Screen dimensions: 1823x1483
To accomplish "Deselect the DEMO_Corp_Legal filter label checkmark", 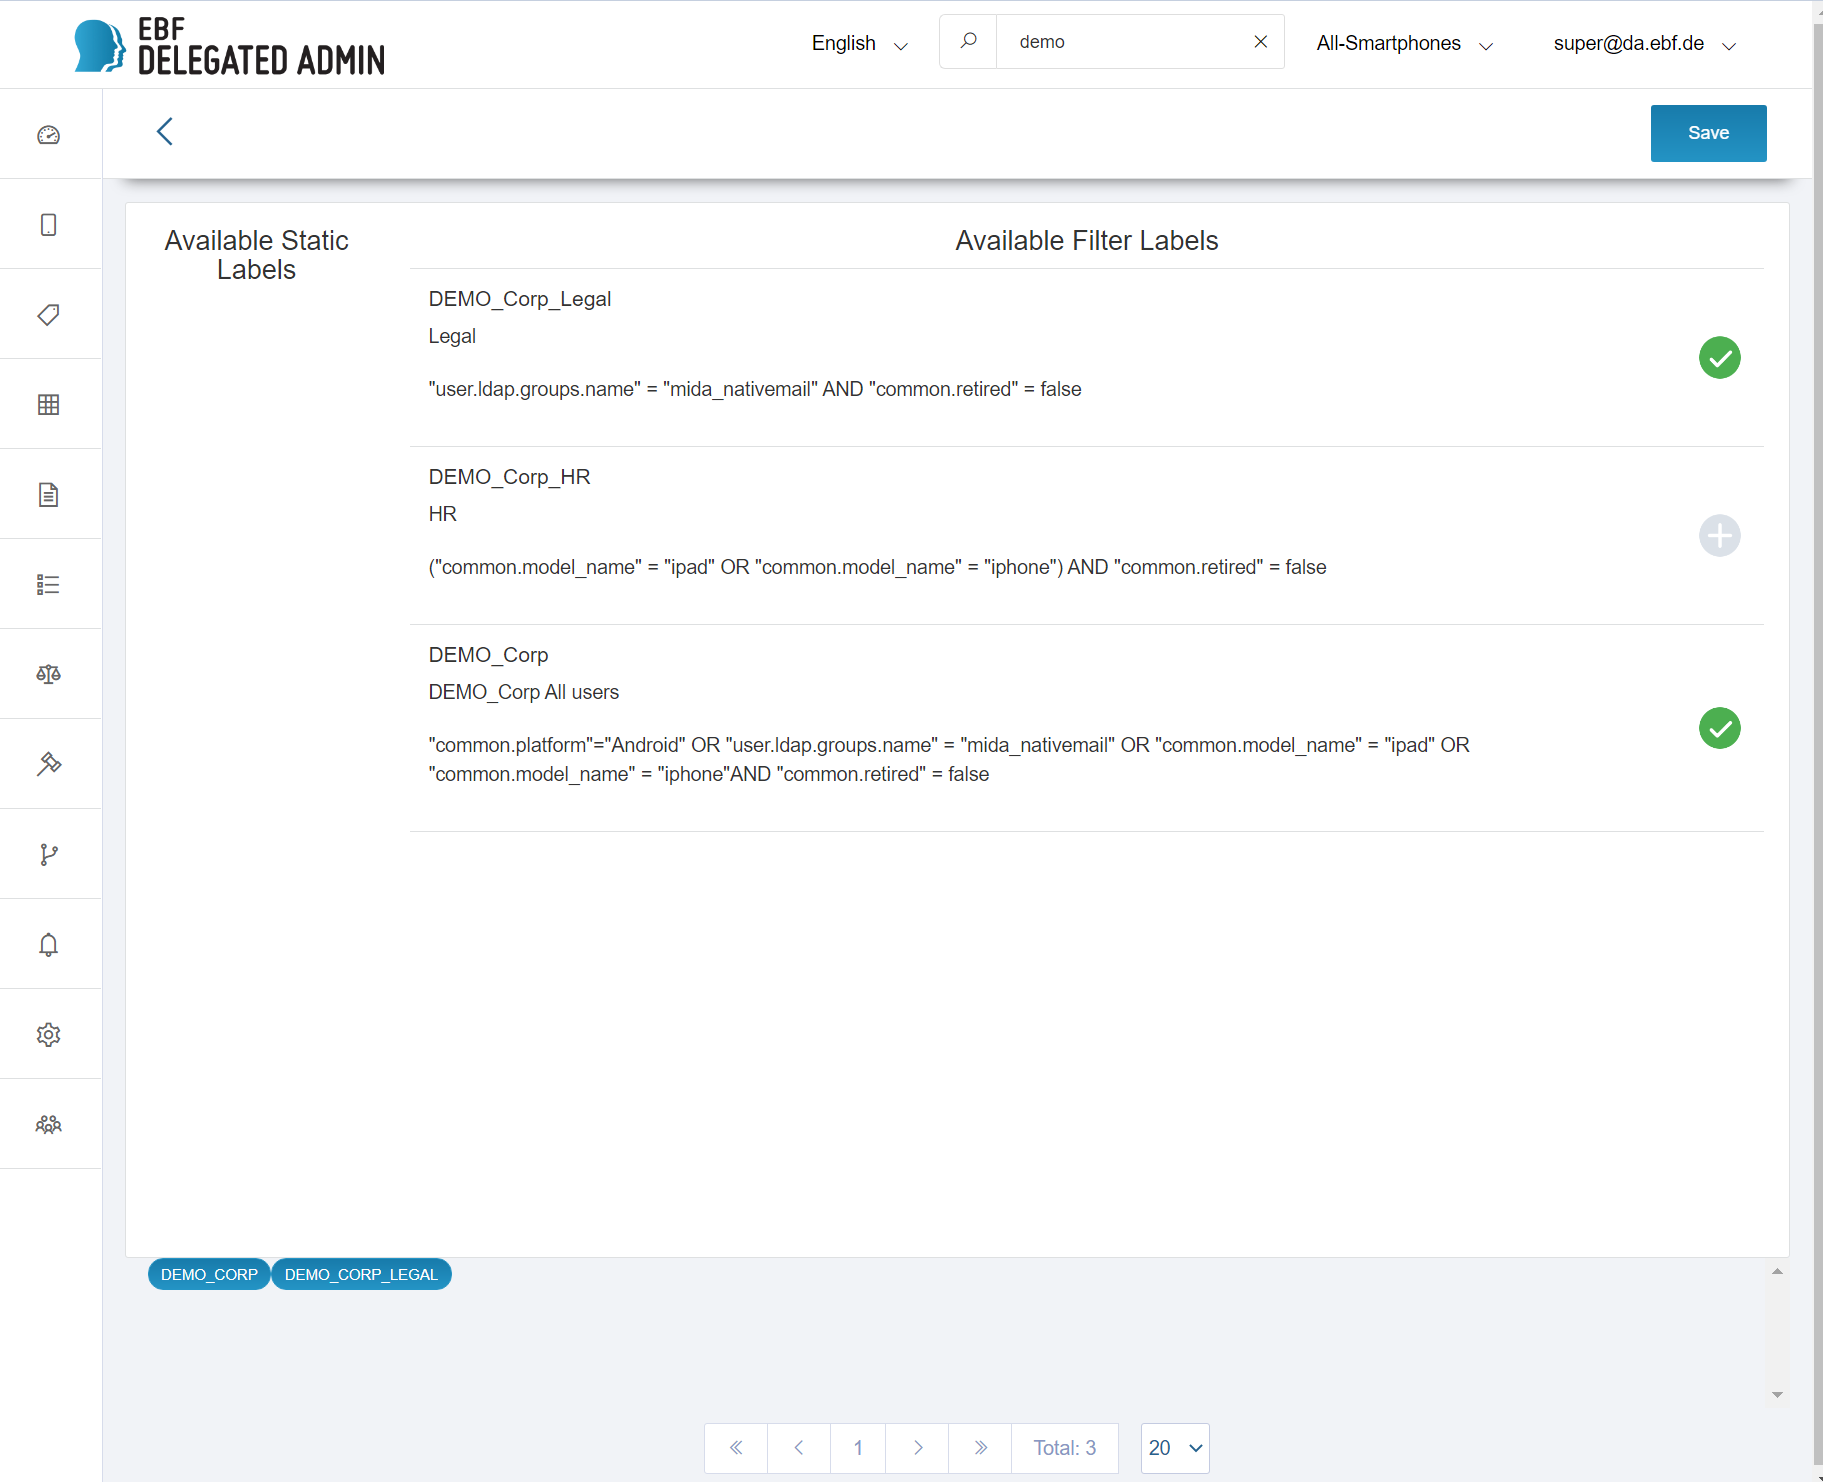I will coord(1719,358).
